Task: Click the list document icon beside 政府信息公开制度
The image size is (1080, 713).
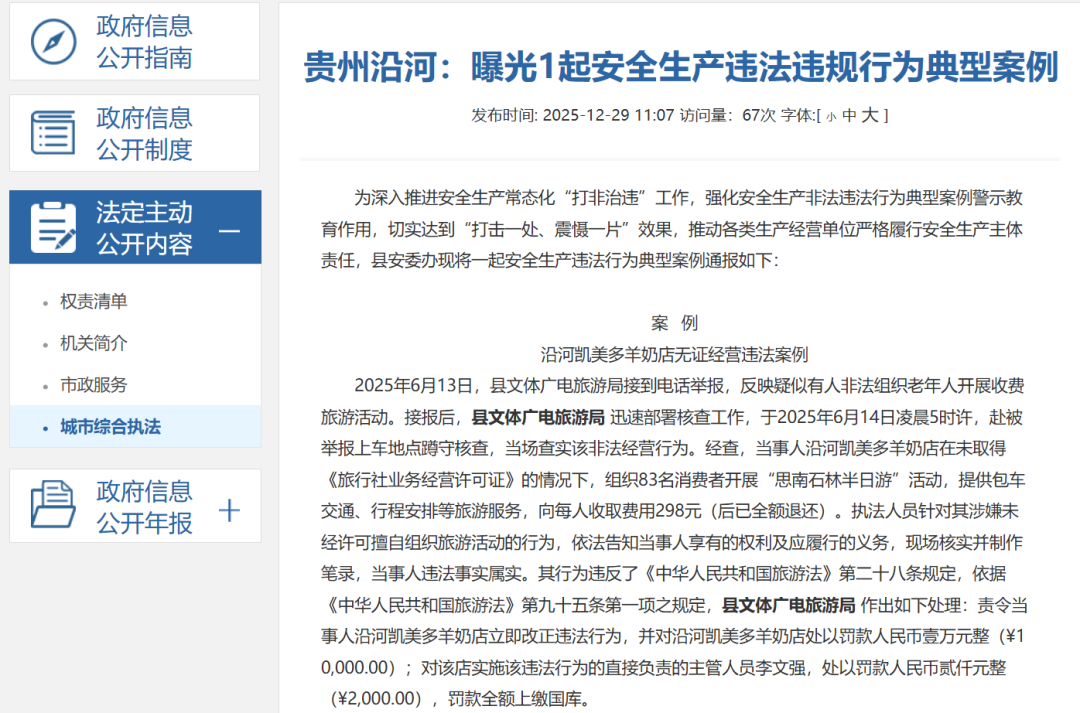Action: click(53, 133)
